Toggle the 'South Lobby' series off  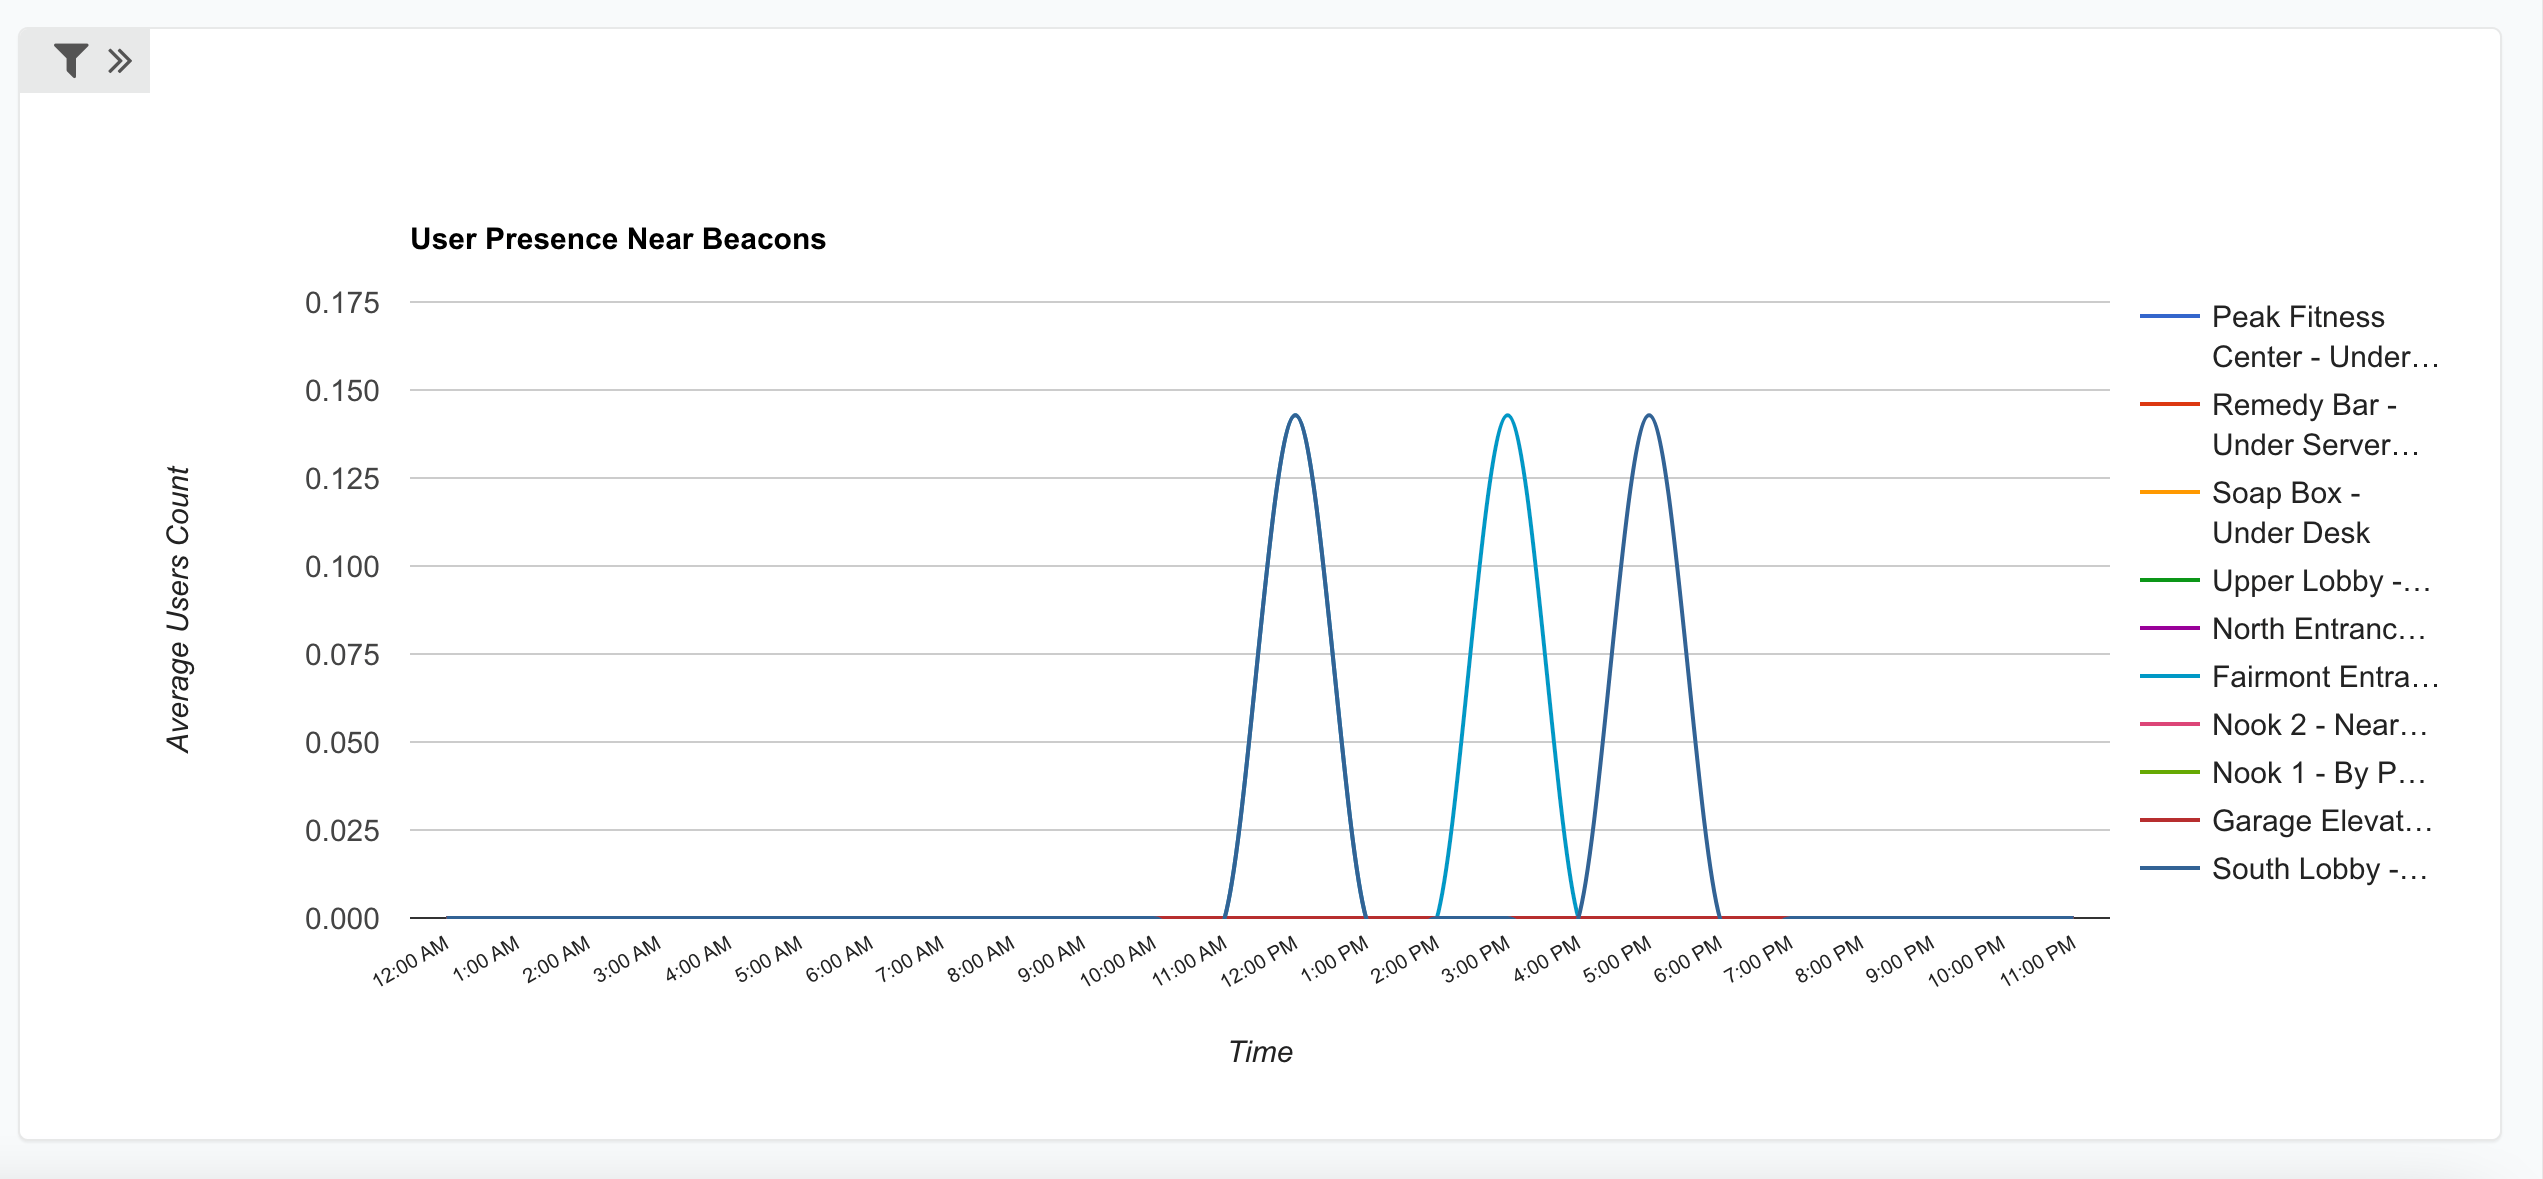click(x=2316, y=869)
